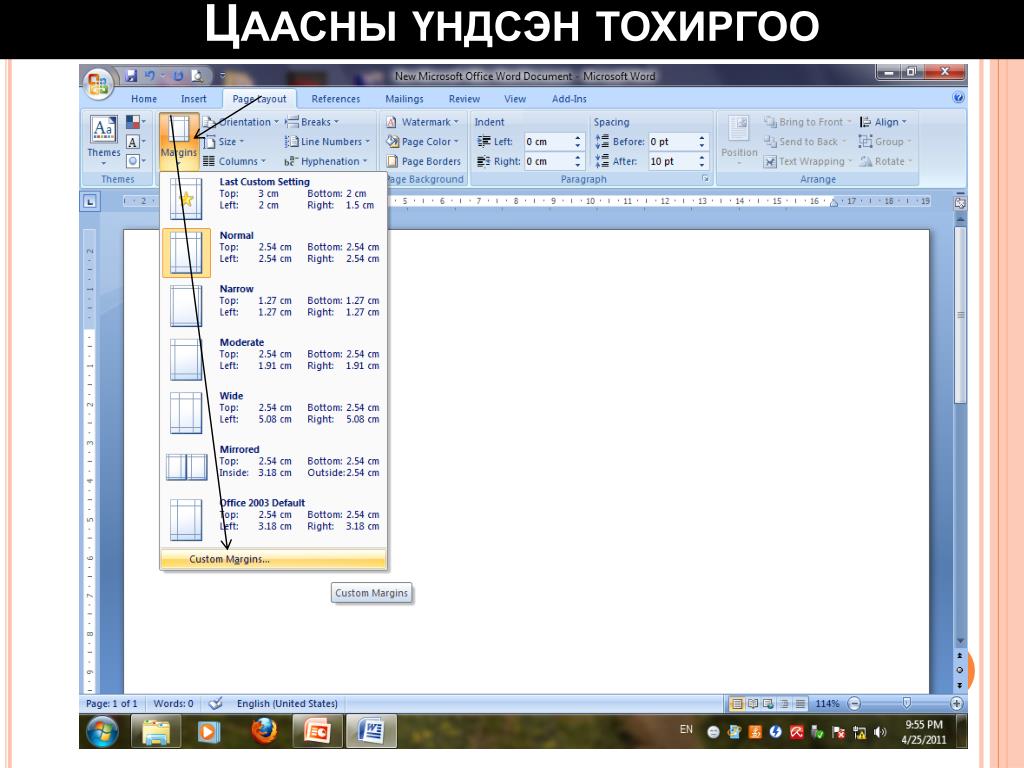1024x768 pixels.
Task: Switch to the References tab
Action: (336, 99)
